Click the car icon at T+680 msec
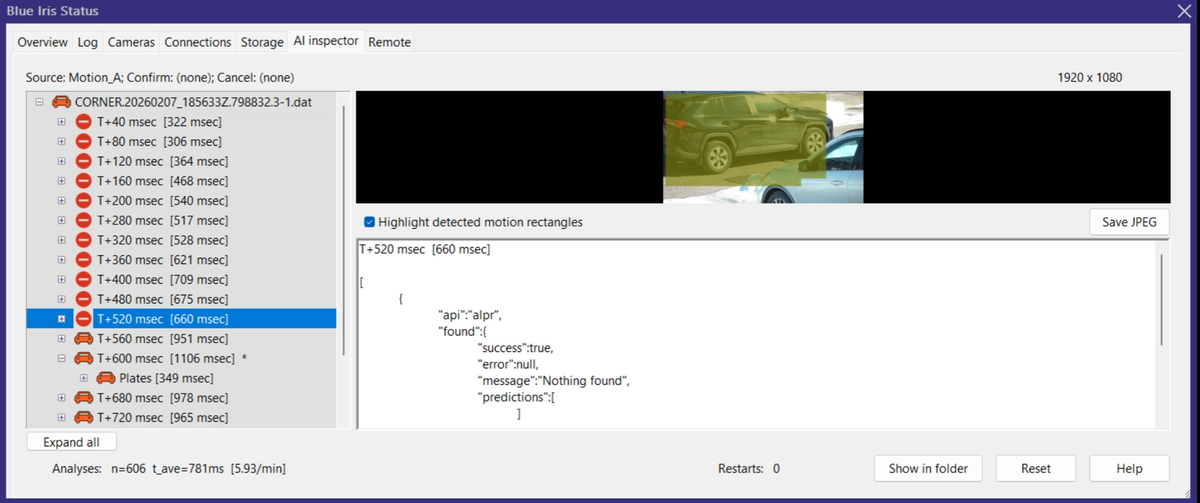 point(84,398)
